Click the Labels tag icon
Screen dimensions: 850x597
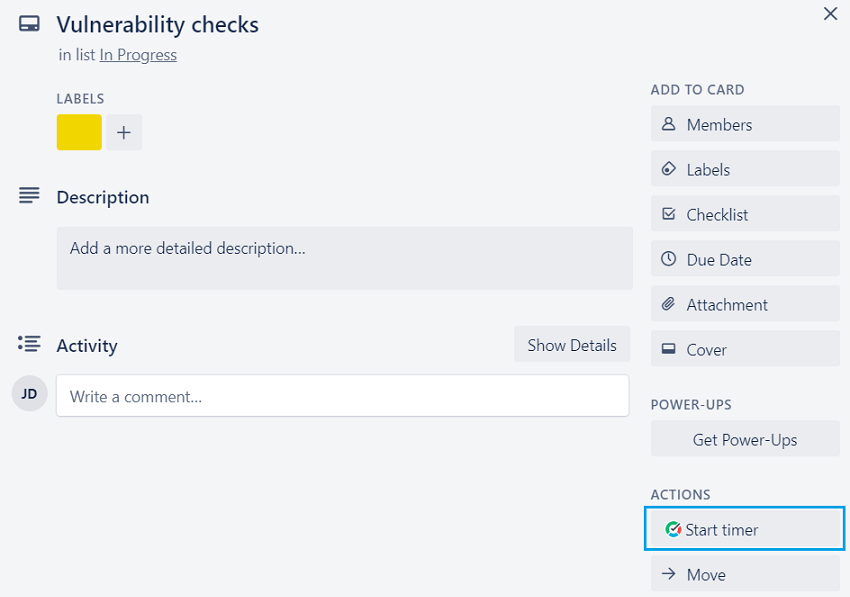pos(669,170)
